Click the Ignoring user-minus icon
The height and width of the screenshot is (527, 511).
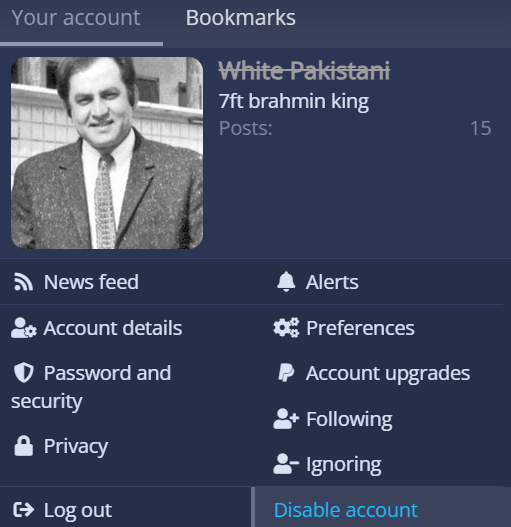(x=286, y=464)
